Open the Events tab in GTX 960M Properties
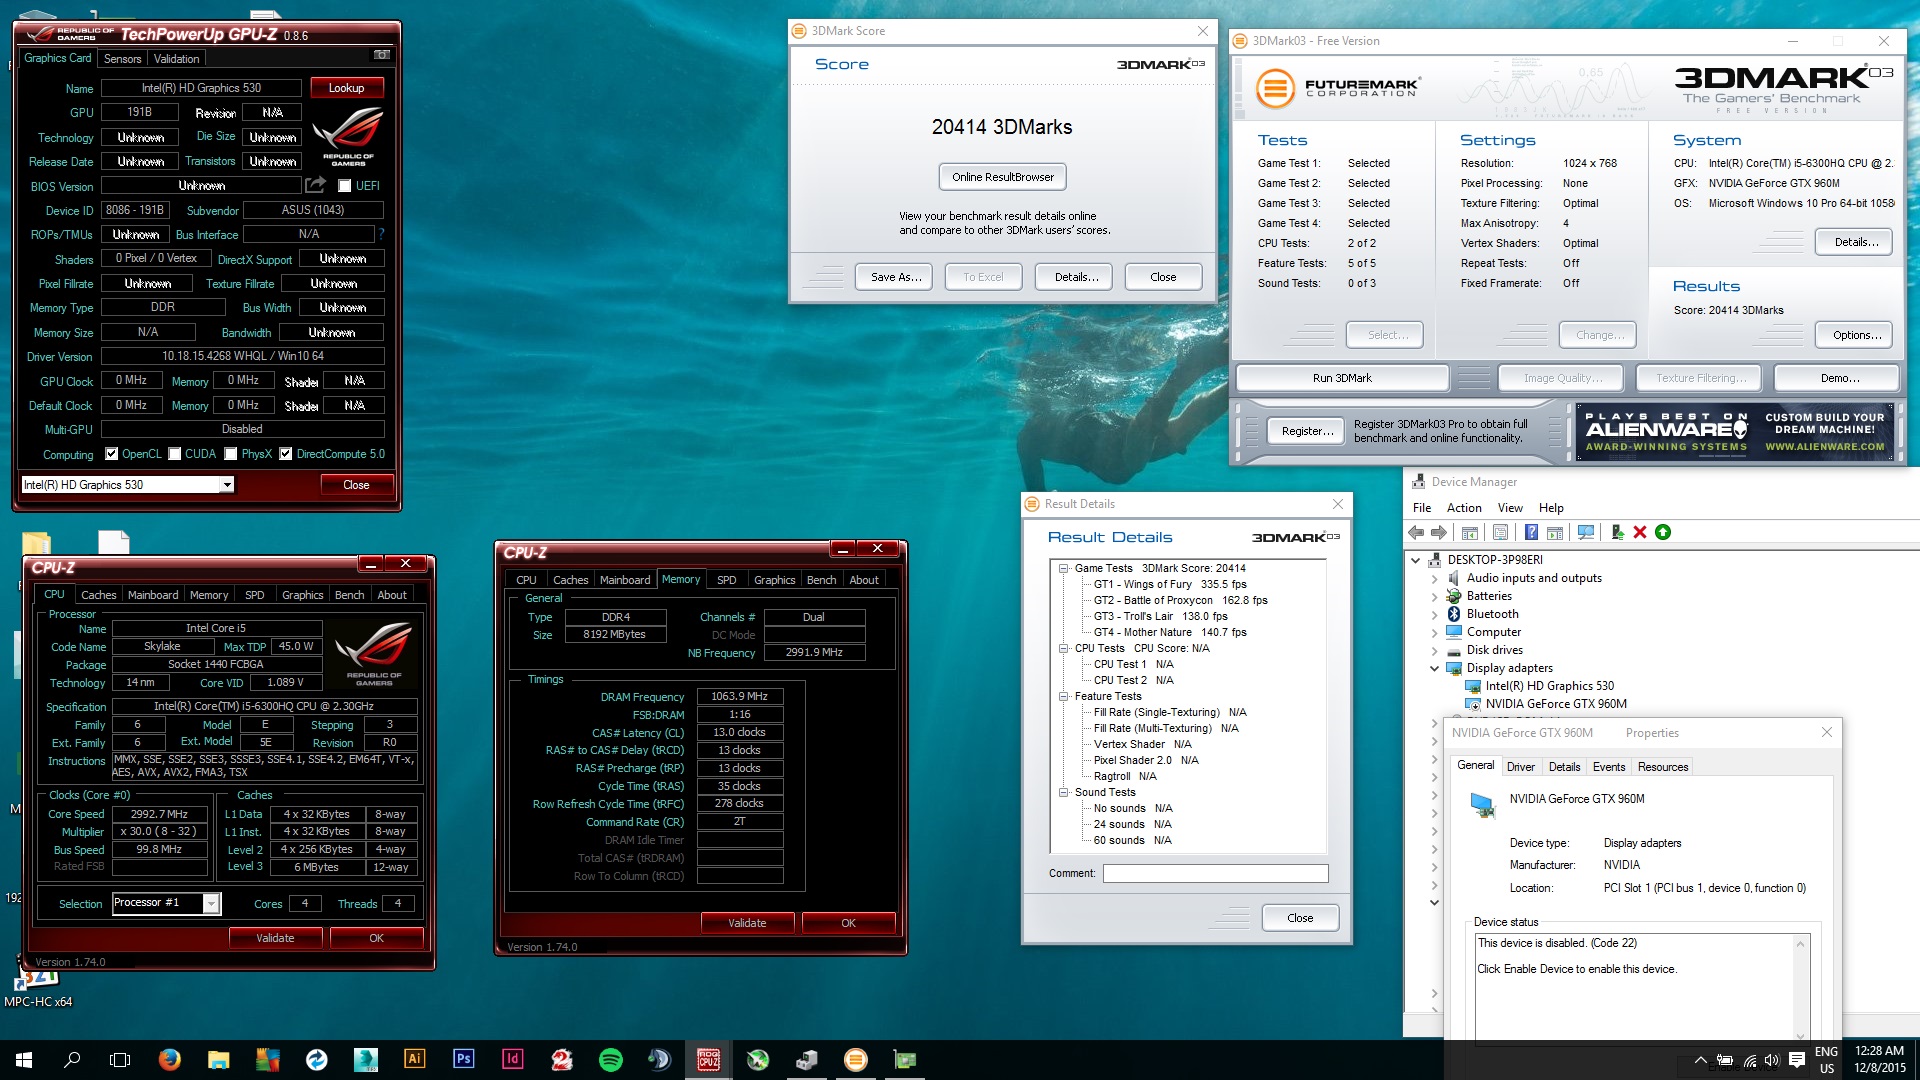 (x=1609, y=767)
